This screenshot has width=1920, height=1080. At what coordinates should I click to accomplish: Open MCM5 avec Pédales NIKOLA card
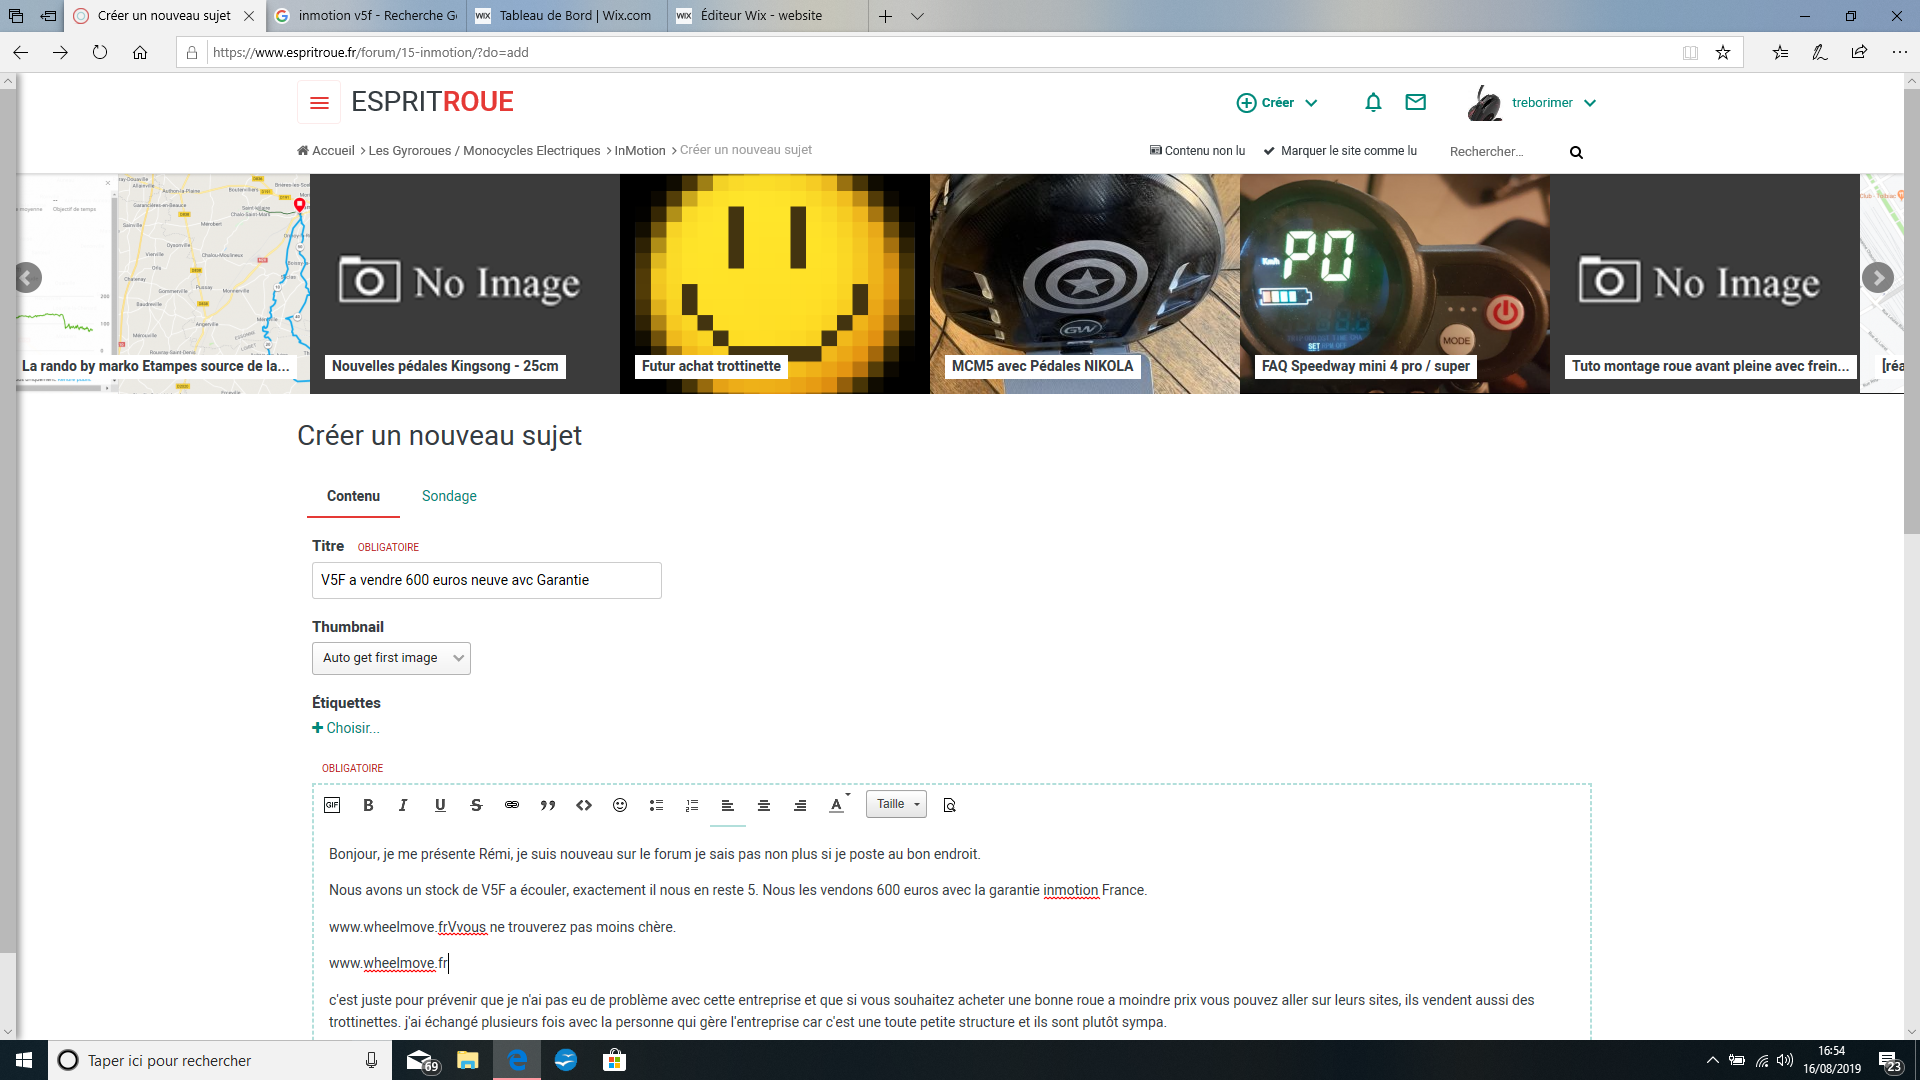tap(1085, 284)
